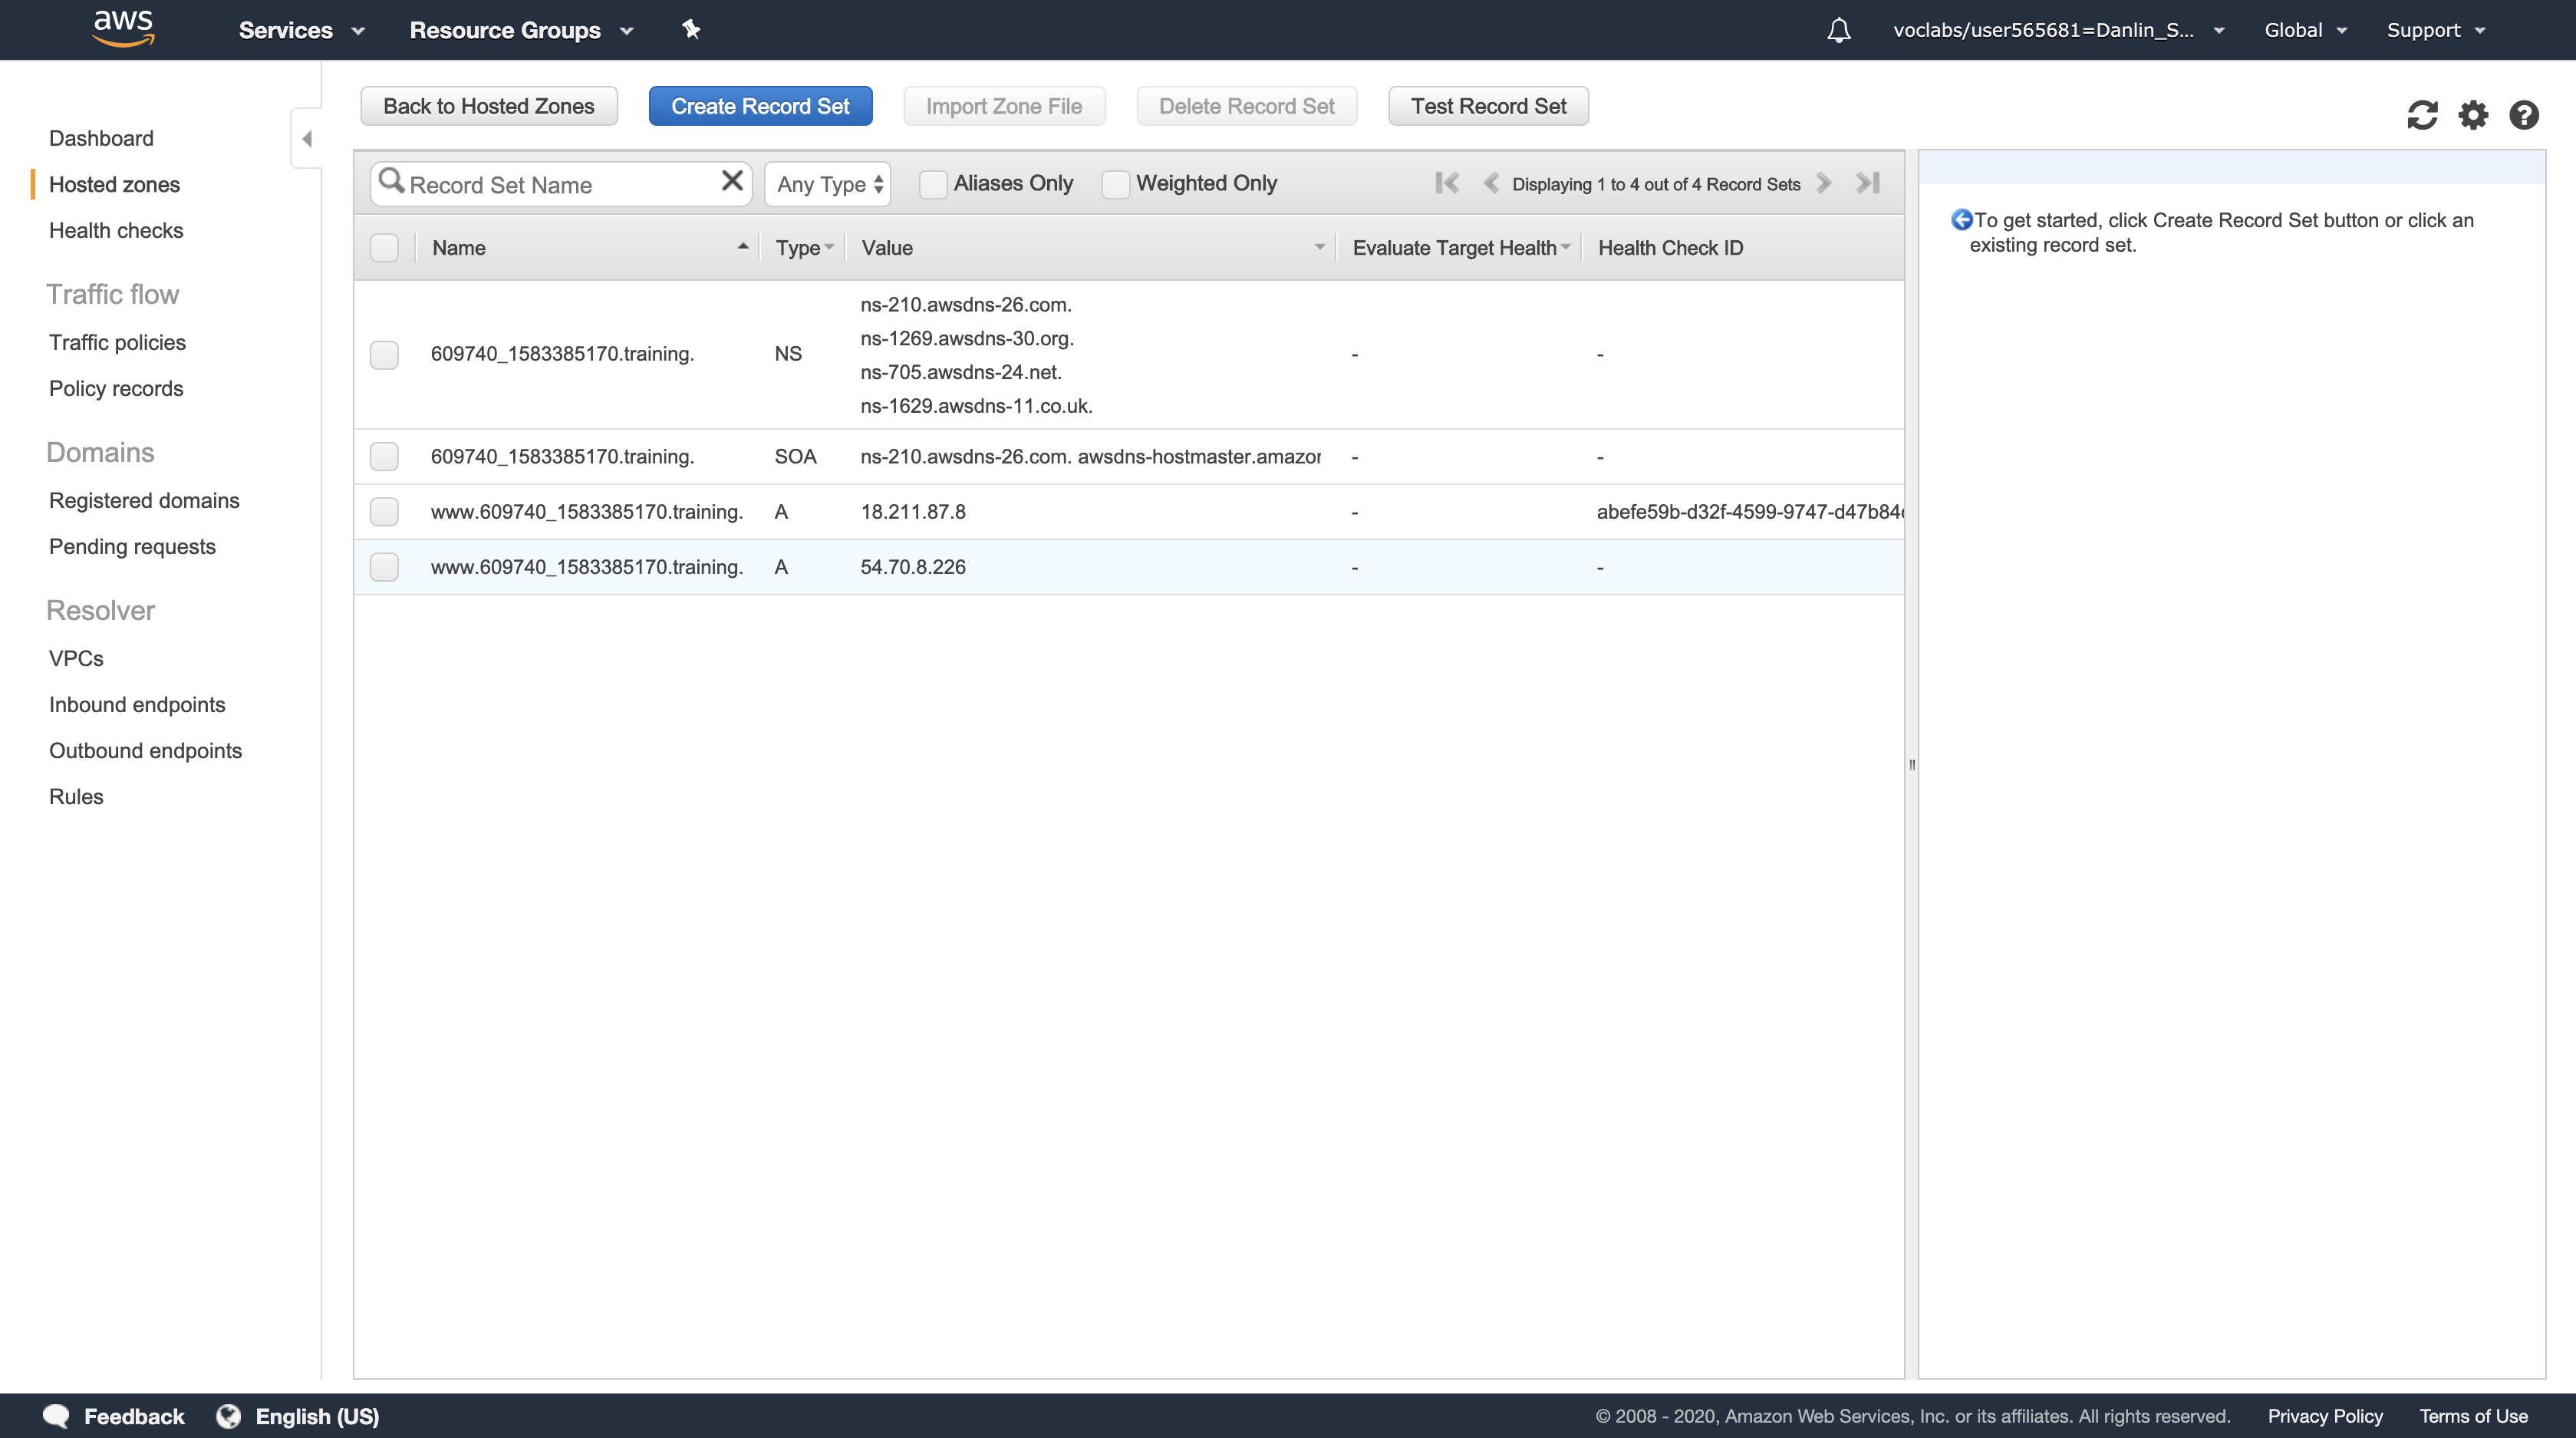Image resolution: width=2576 pixels, height=1438 pixels.
Task: Expand the Services menu
Action: 301,30
